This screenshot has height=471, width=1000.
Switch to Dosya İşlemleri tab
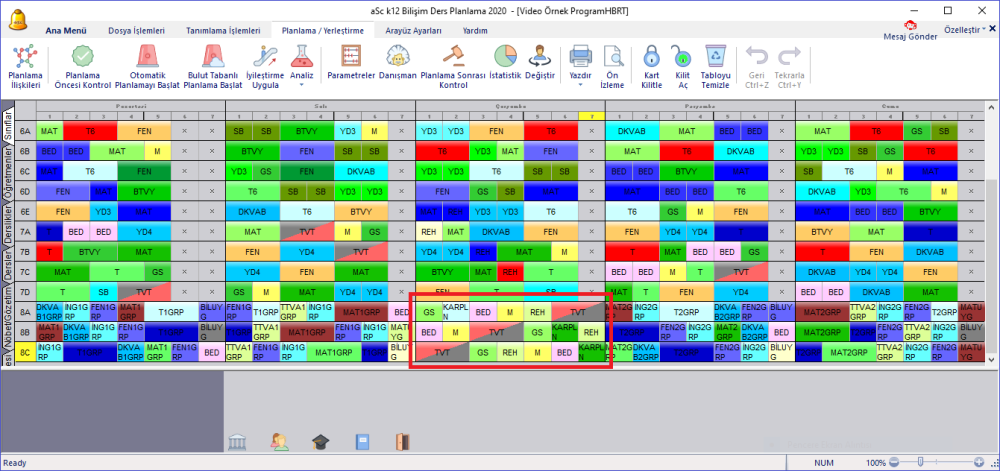pyautogui.click(x=136, y=31)
